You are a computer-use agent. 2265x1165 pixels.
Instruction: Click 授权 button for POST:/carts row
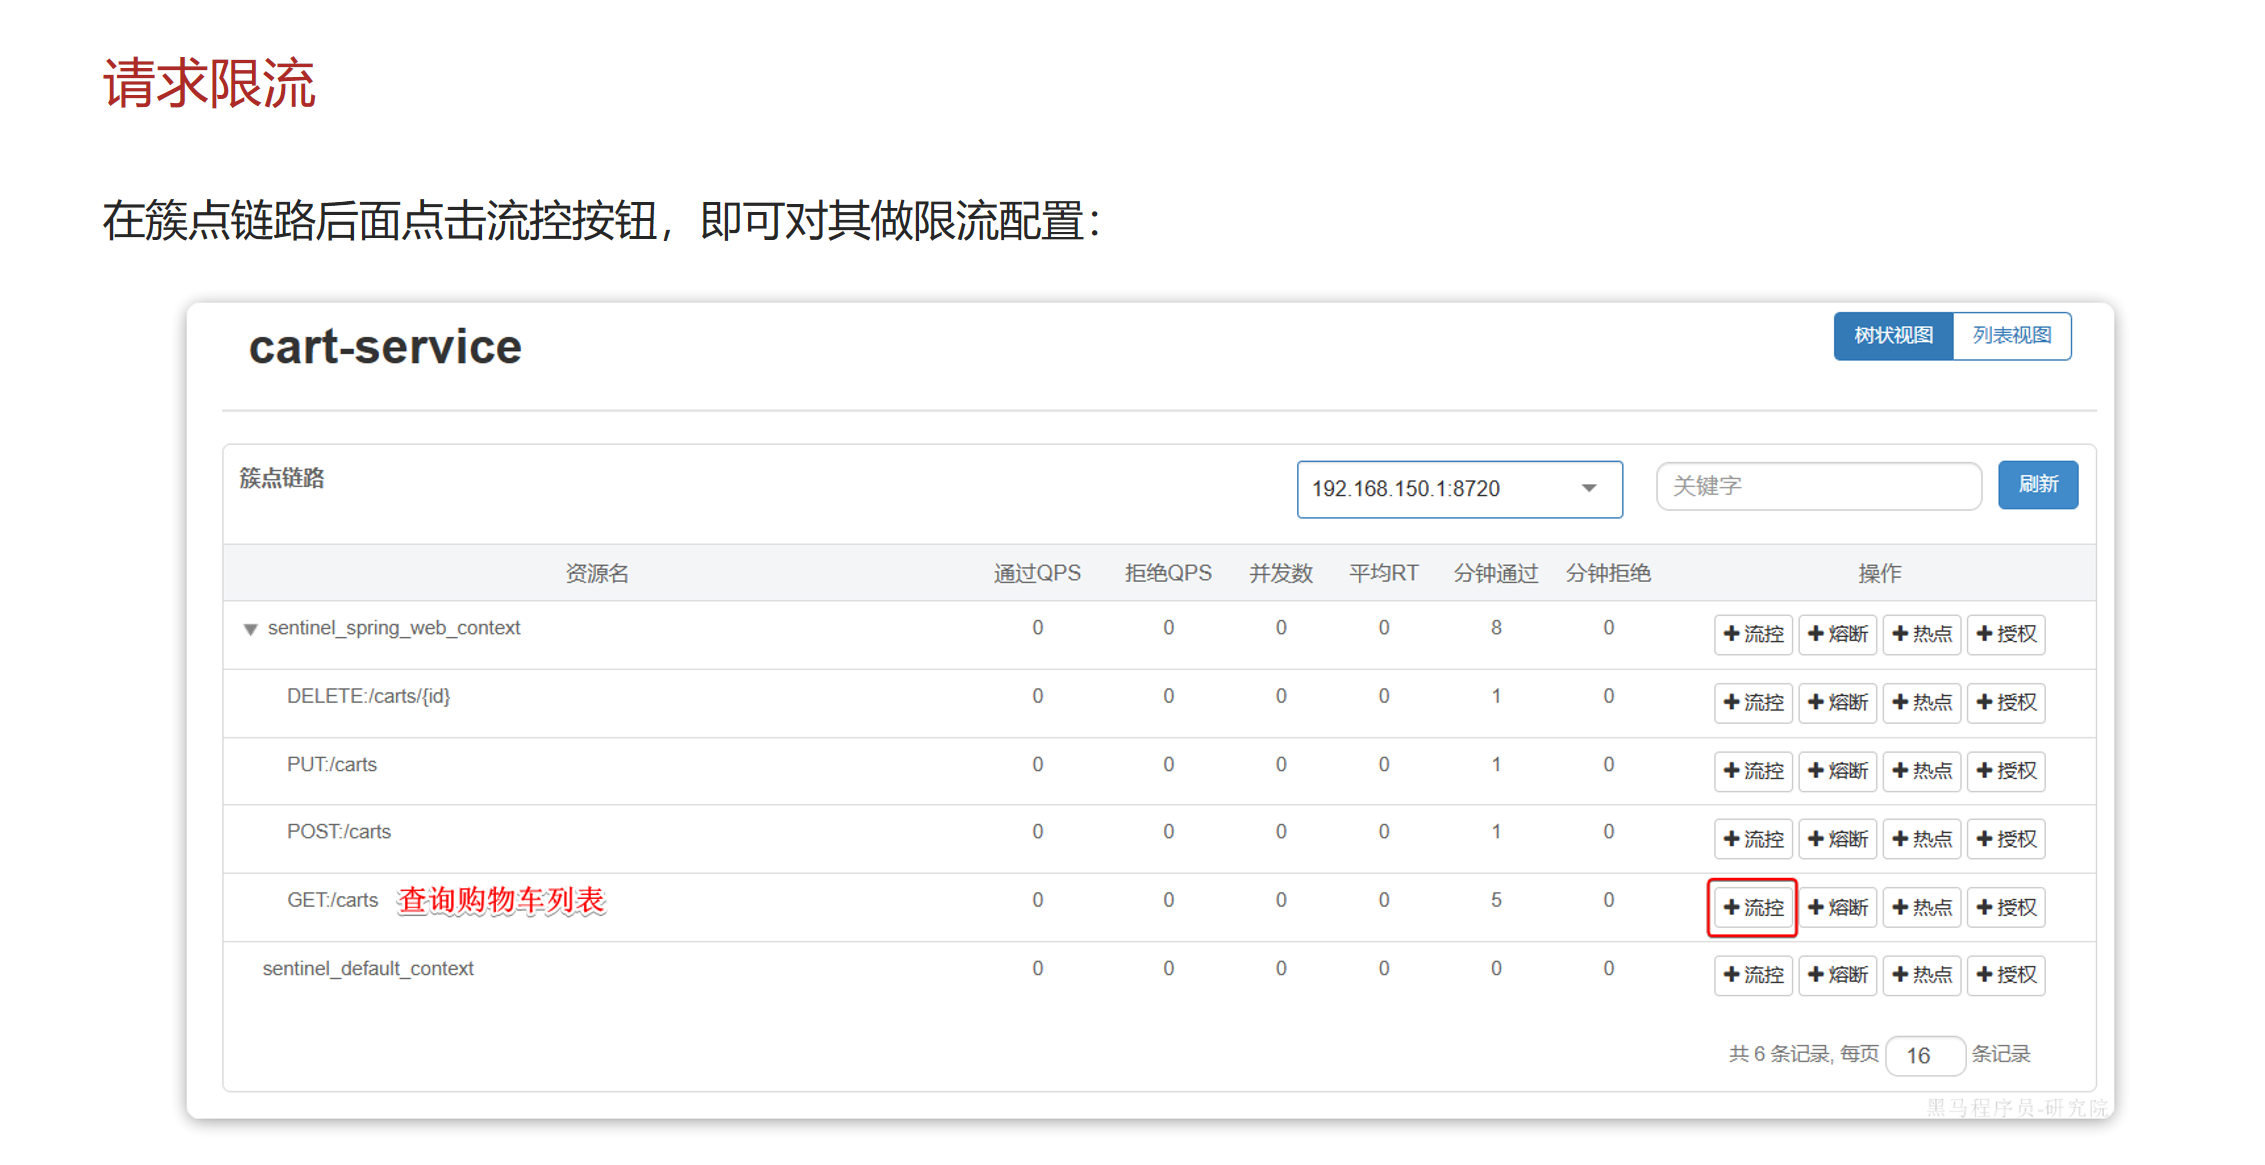coord(2006,839)
